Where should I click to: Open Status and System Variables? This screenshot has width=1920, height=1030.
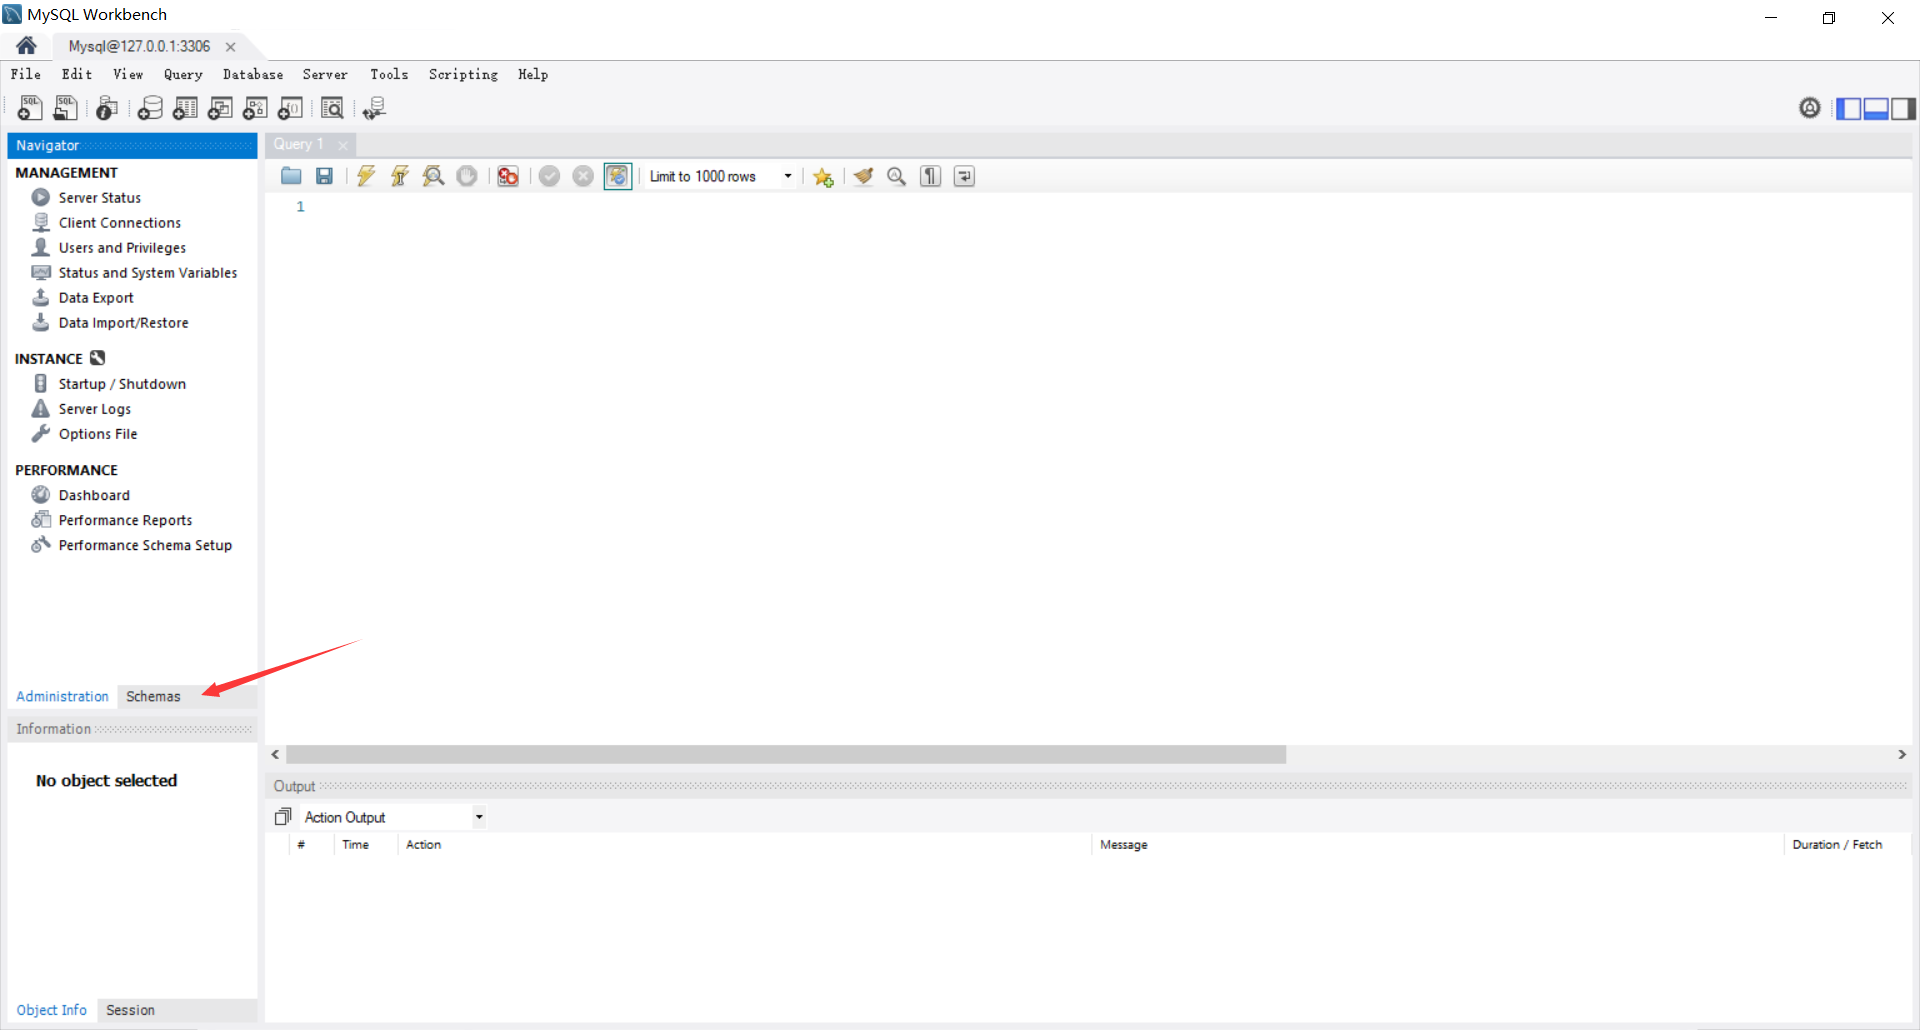pyautogui.click(x=148, y=272)
